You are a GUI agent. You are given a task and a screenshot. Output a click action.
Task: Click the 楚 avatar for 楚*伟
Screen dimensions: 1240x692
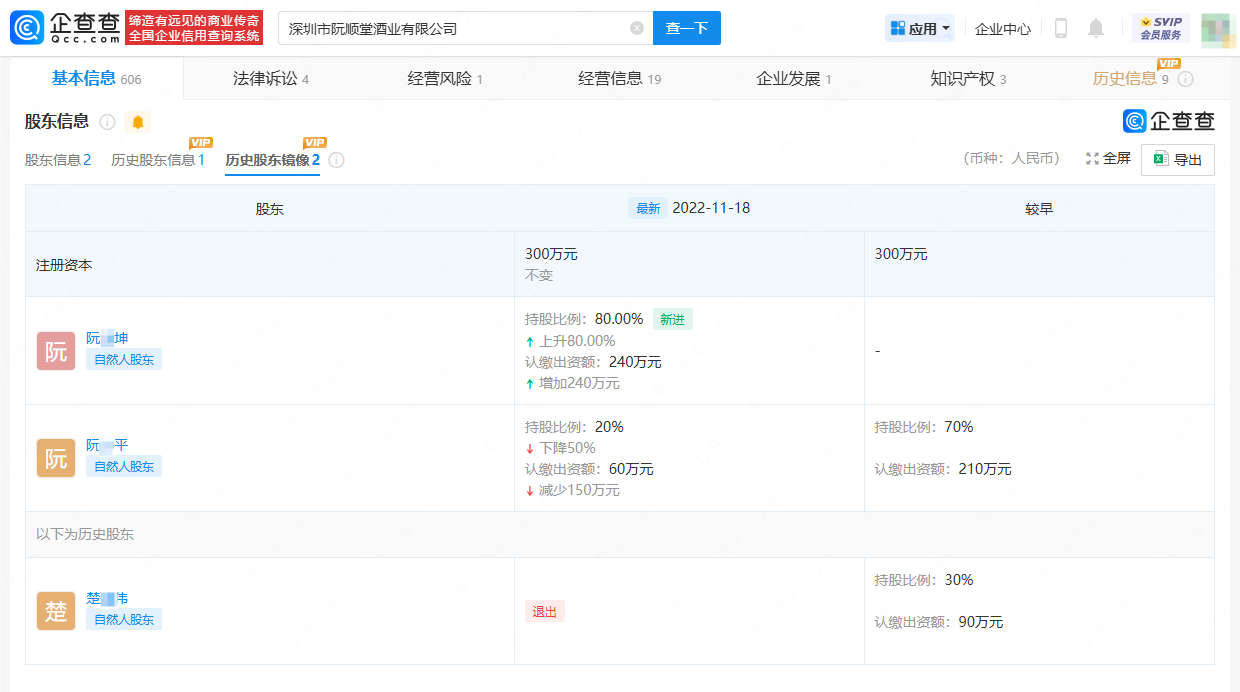[56, 611]
